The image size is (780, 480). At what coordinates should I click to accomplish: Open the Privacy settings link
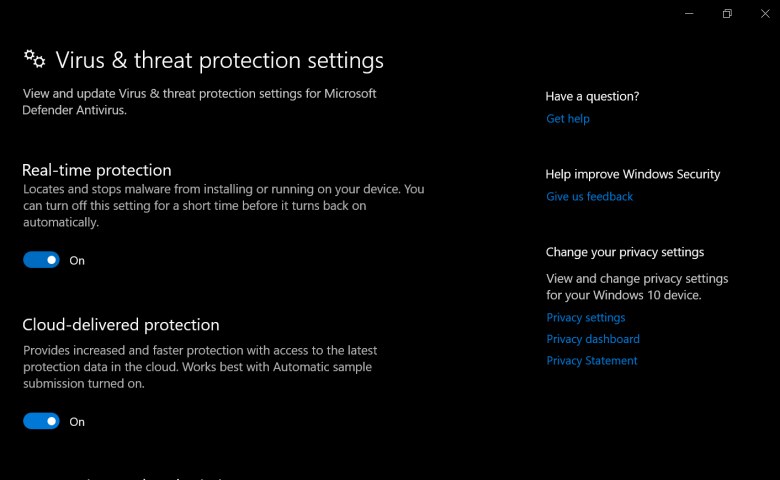[585, 317]
